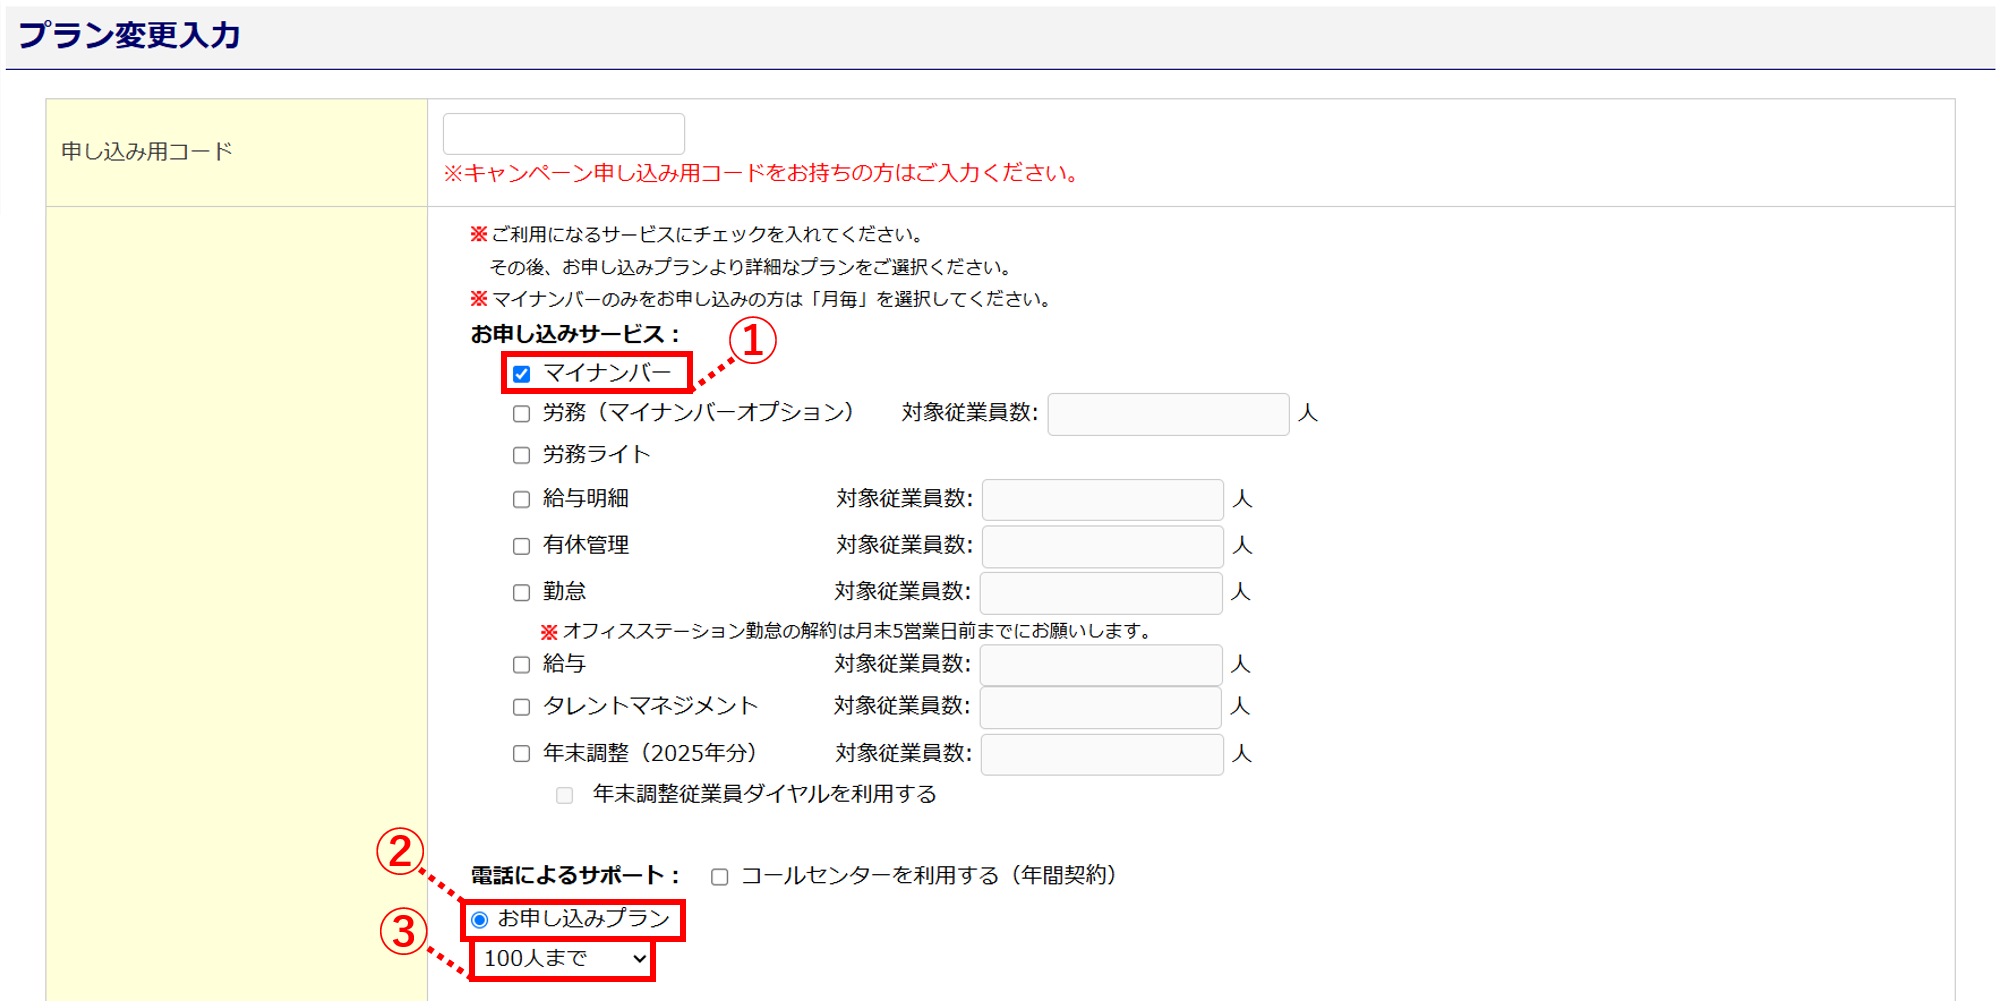Click the red キャンペーン申し込み用コード note

[x=763, y=173]
